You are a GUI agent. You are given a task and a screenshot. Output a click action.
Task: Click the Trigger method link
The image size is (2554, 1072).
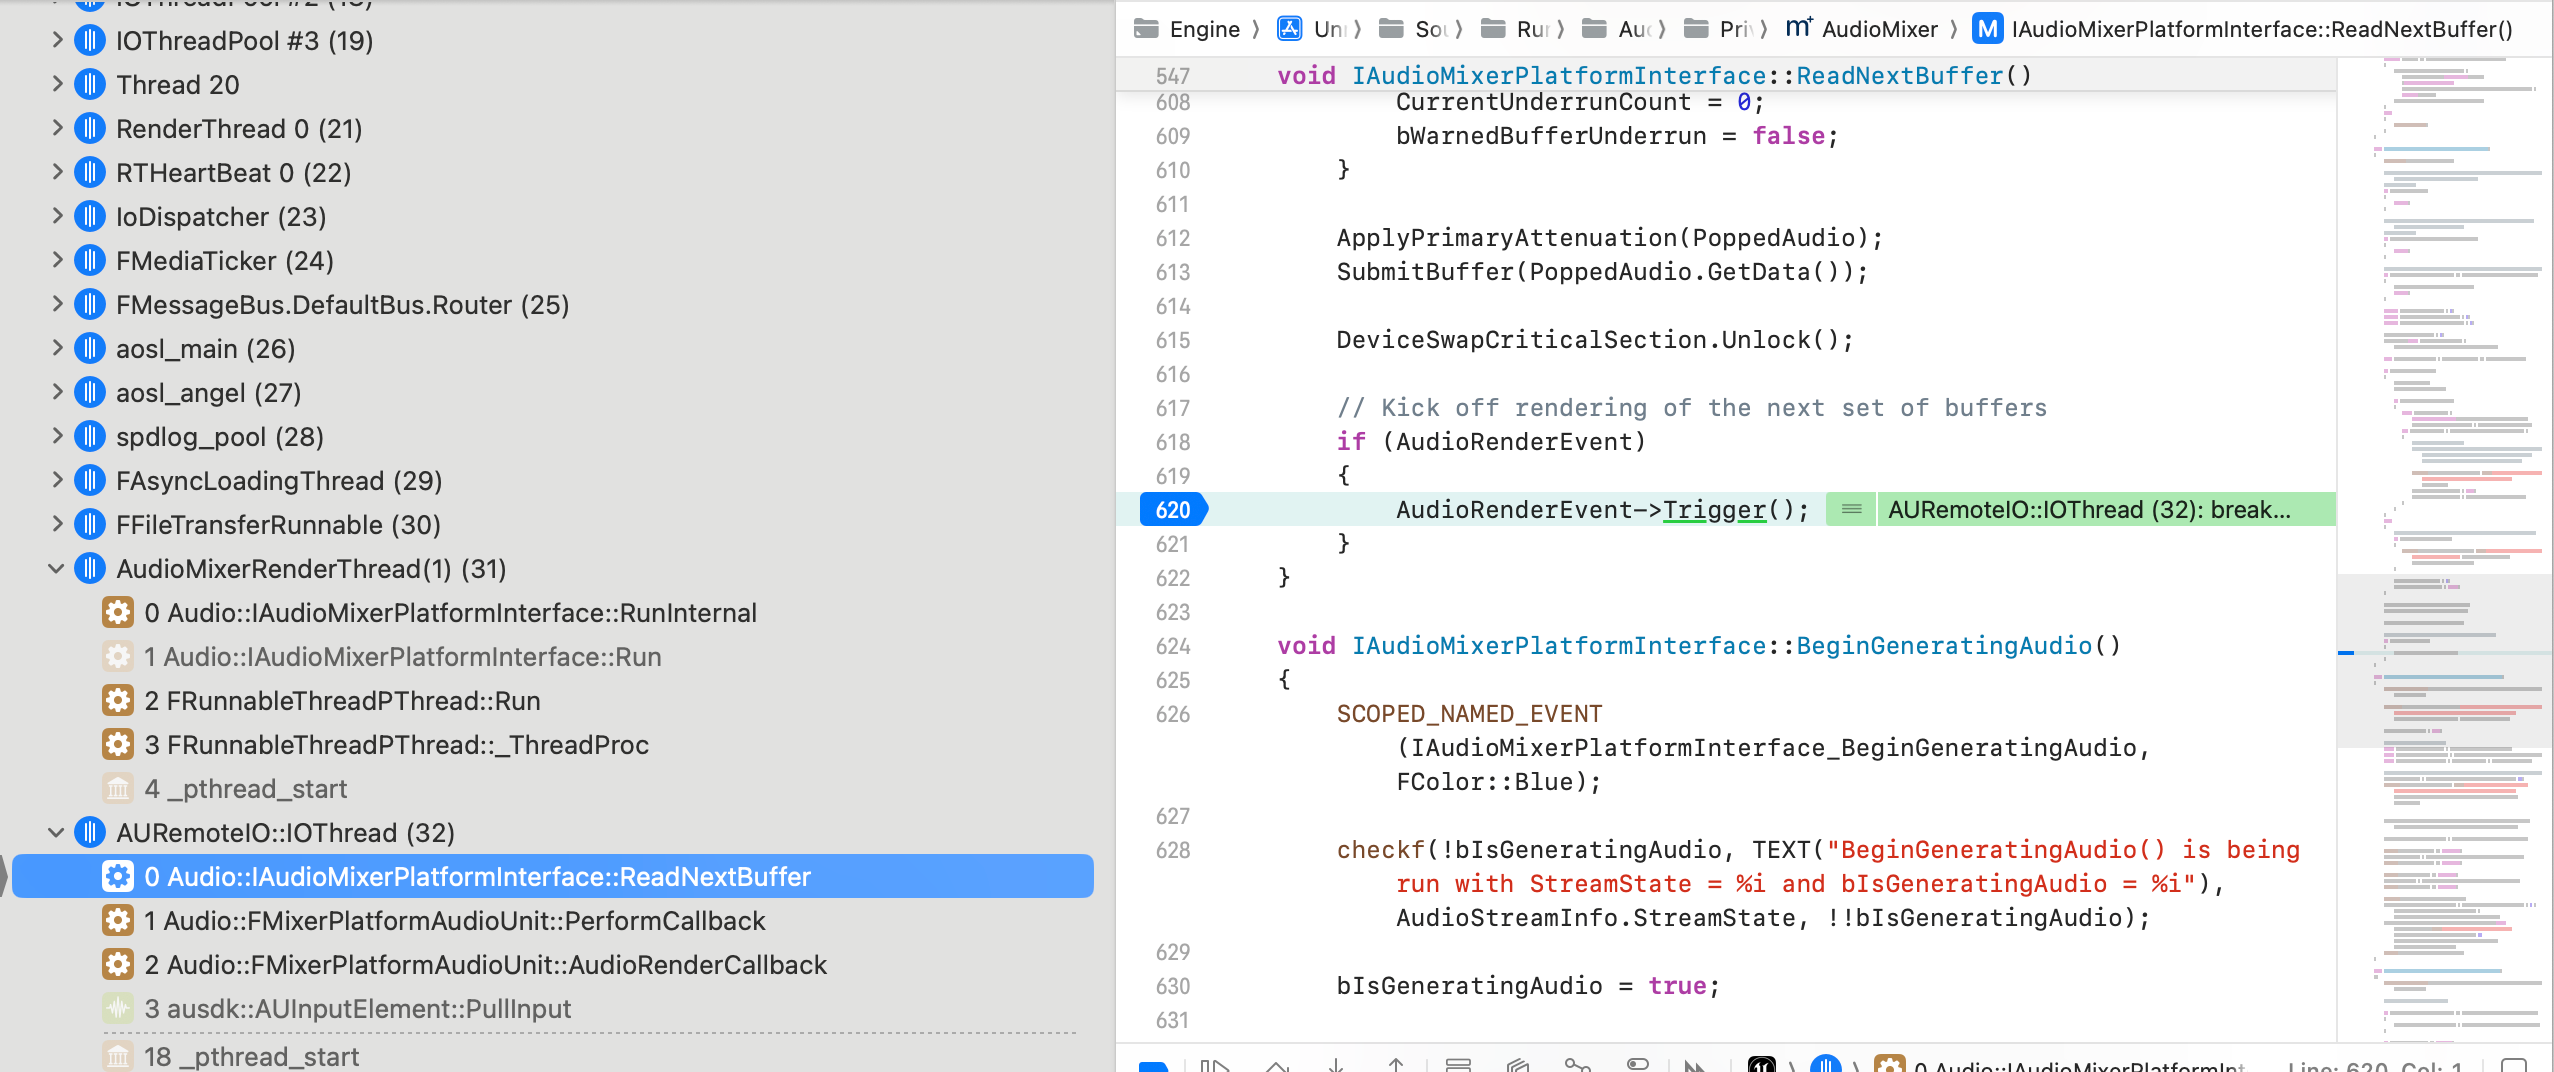pyautogui.click(x=1714, y=510)
